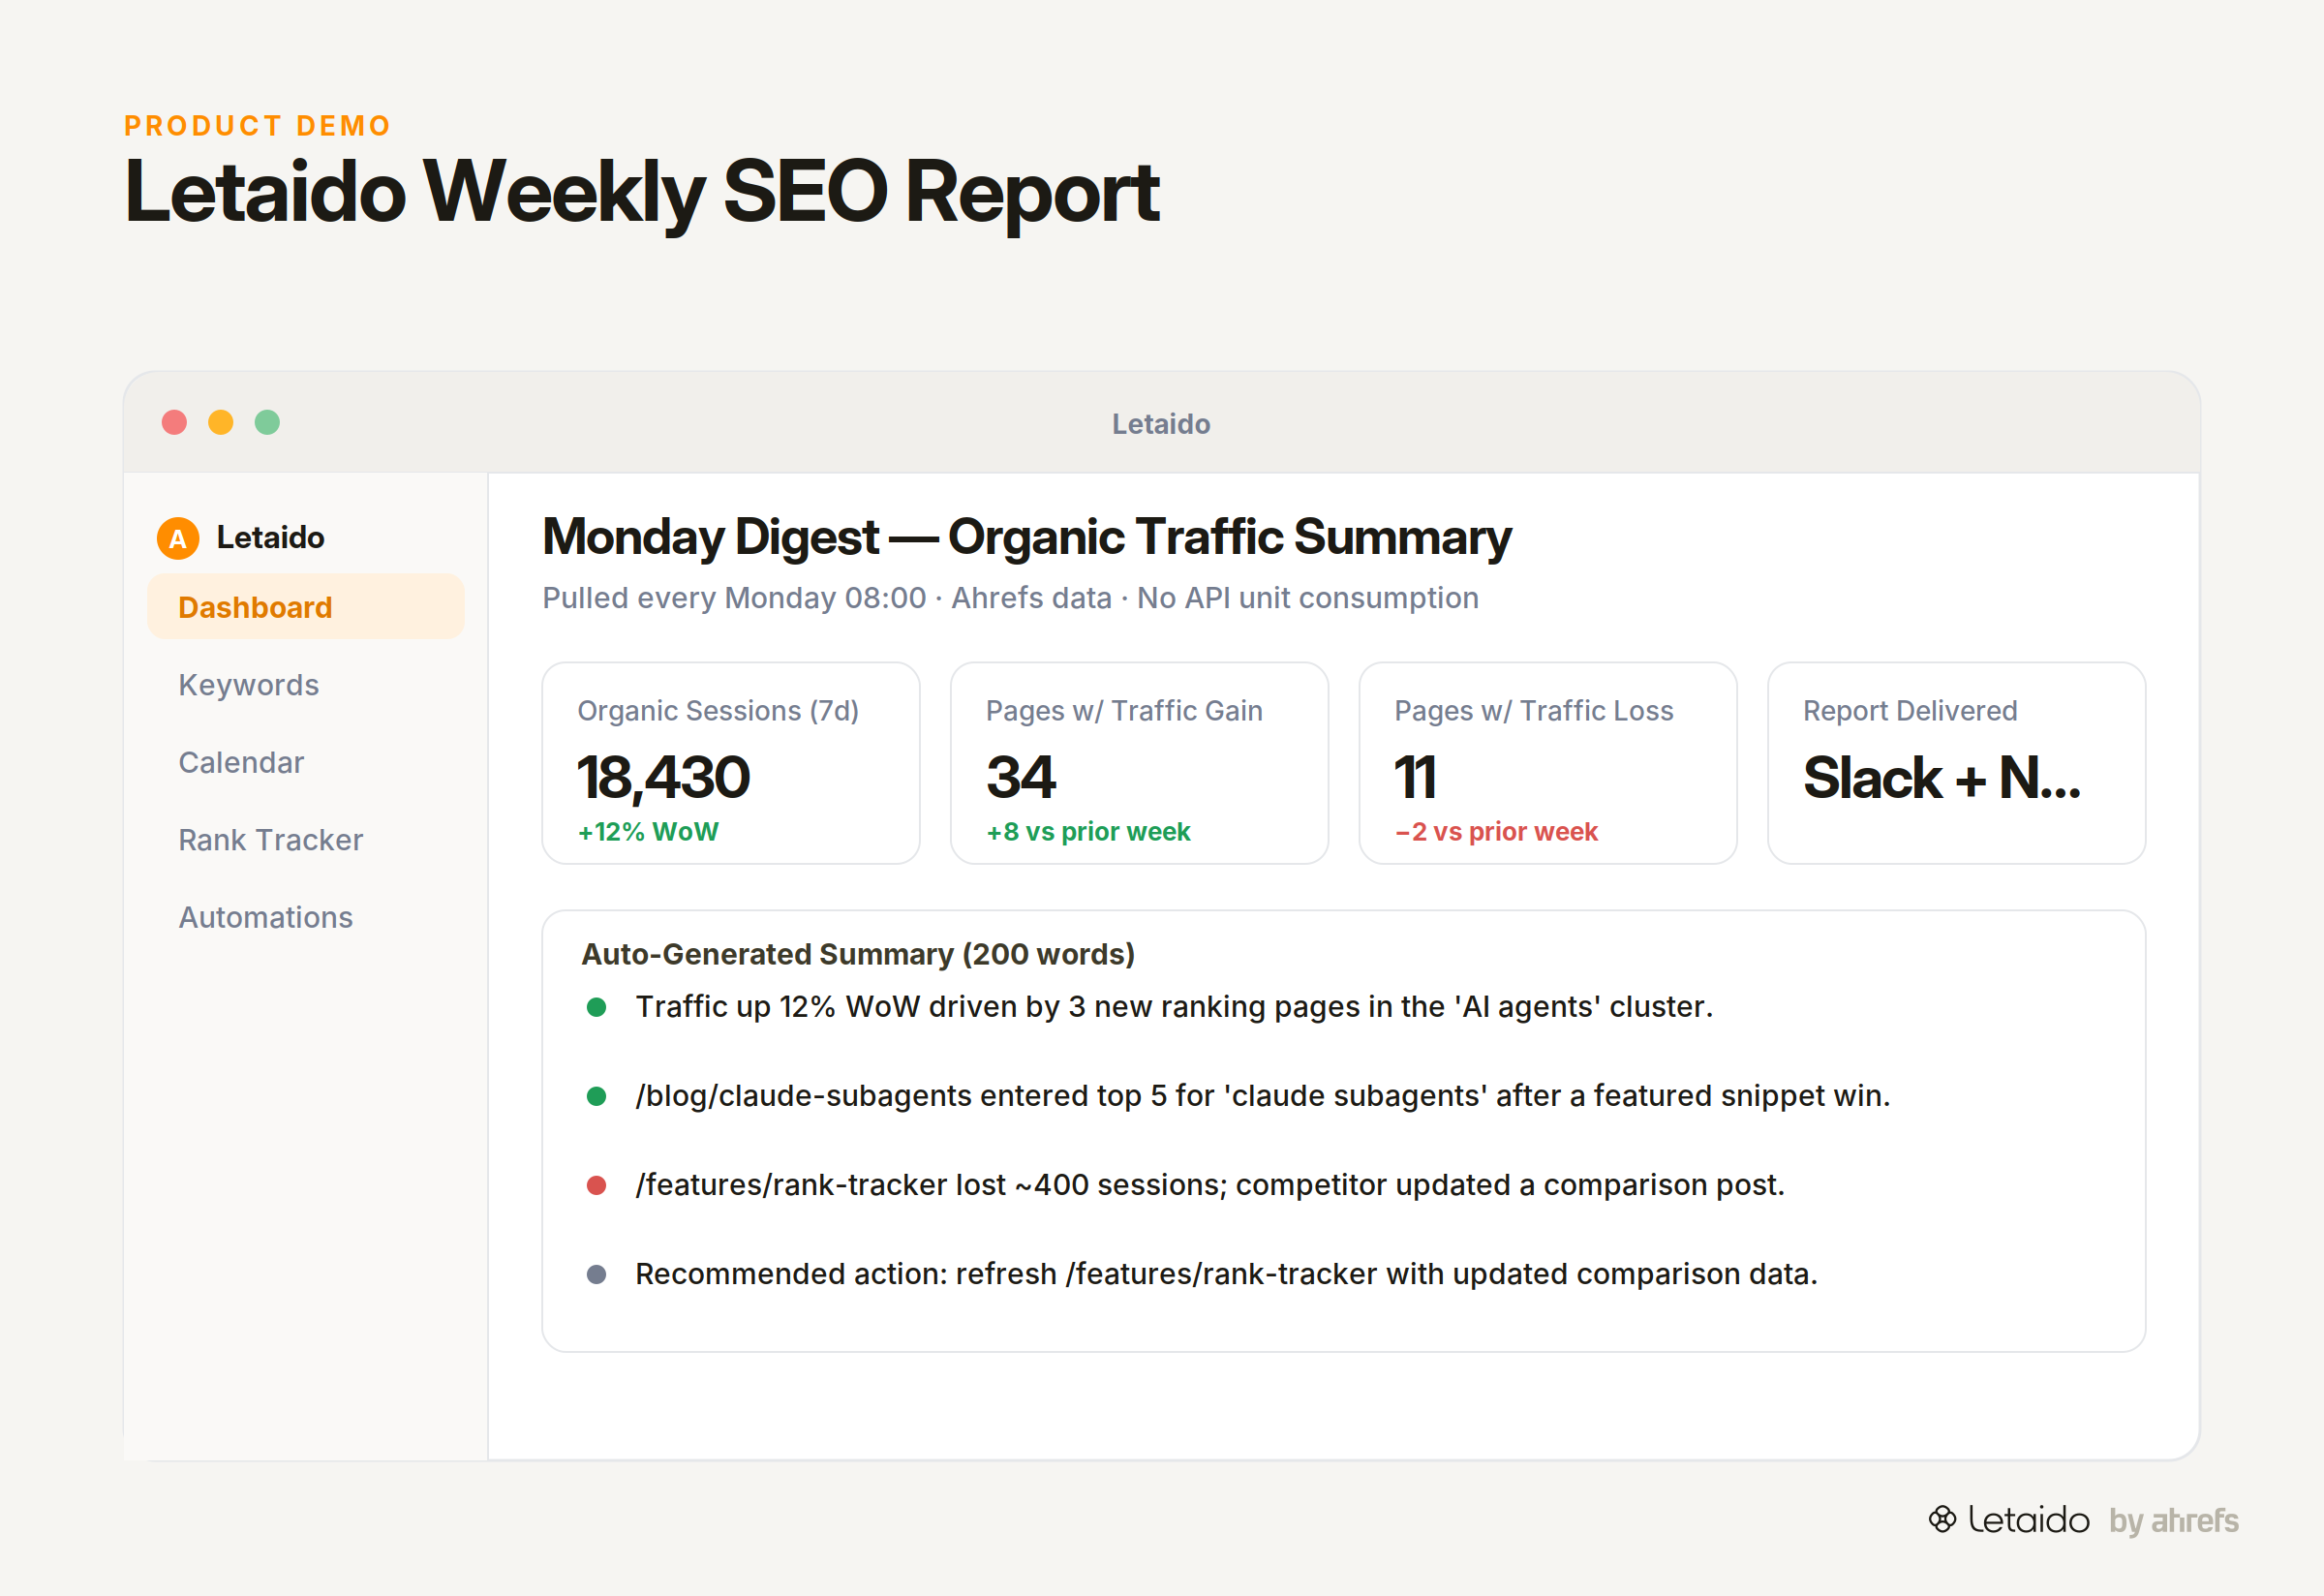Screen dimensions: 2324x1596
Task: Click the orange Letaido avatar icon
Action: point(178,538)
